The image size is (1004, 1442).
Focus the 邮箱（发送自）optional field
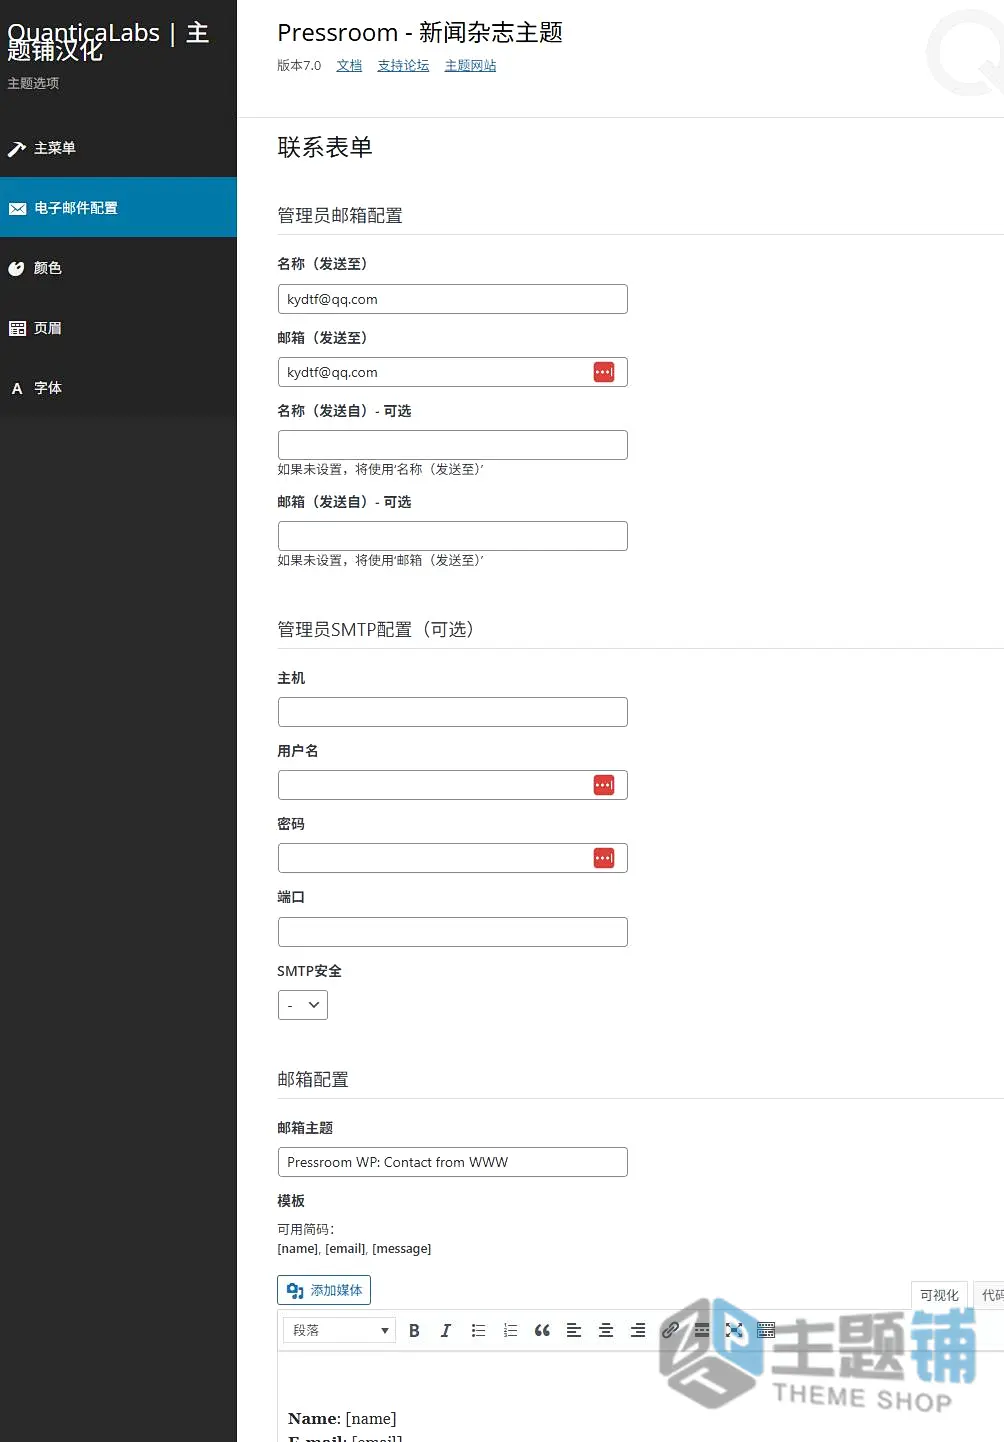(452, 536)
